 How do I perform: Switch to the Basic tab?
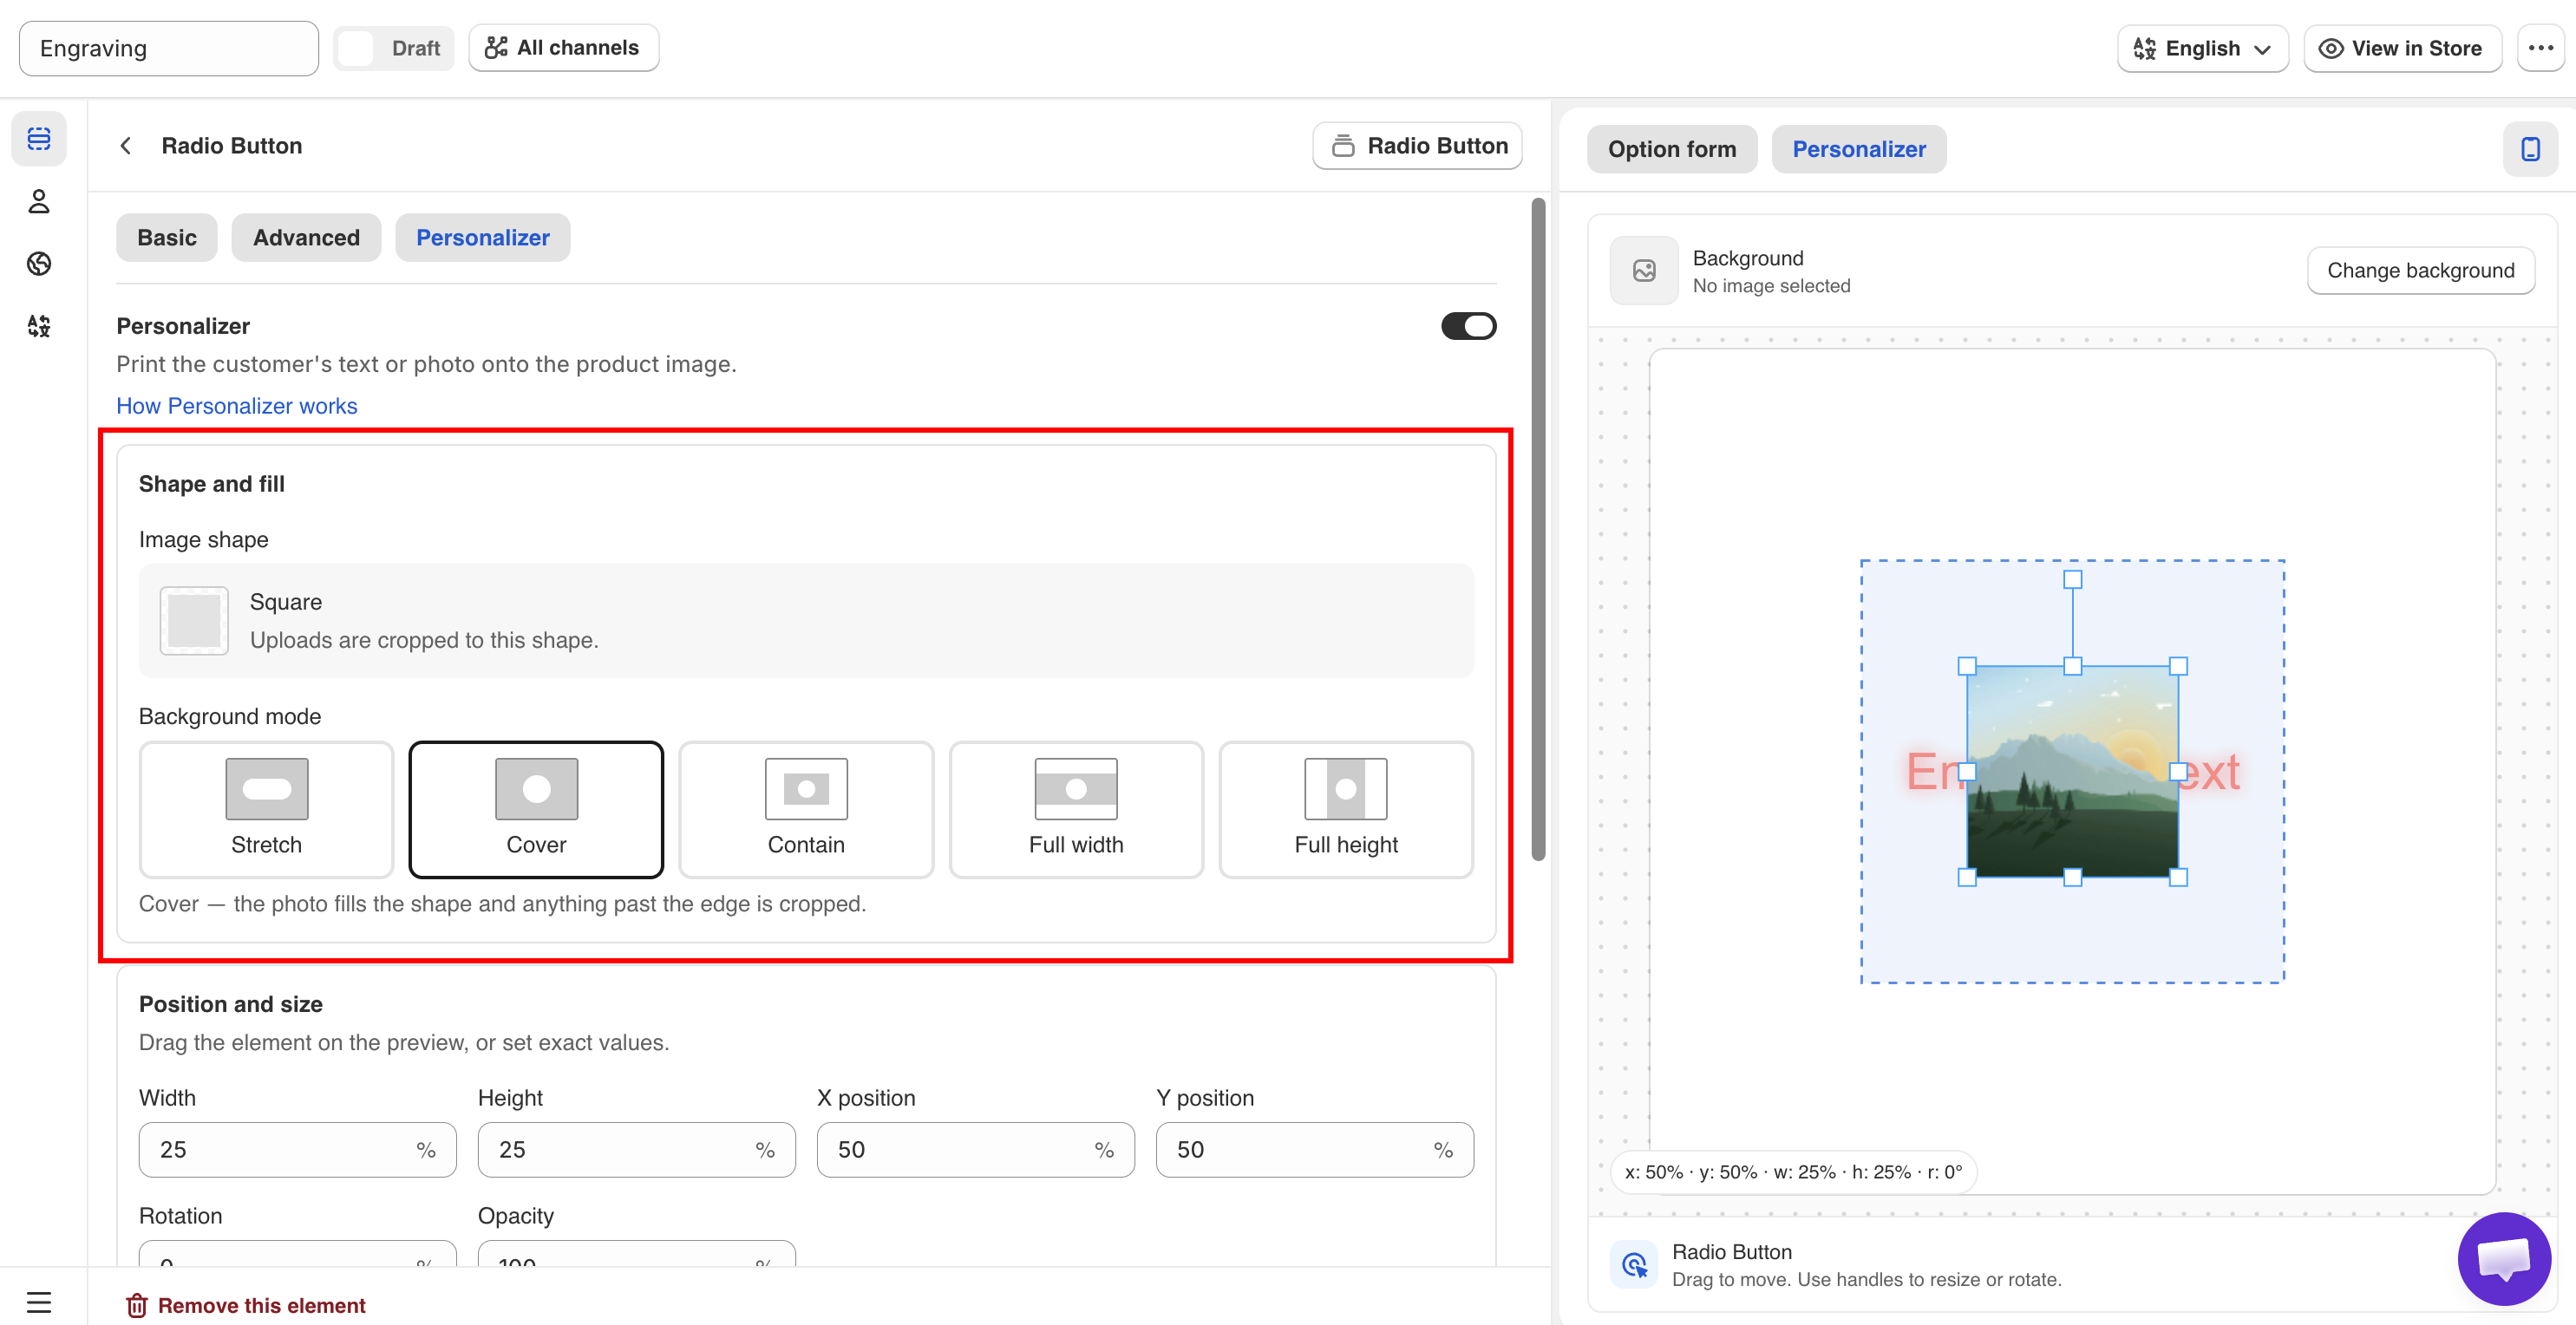pyautogui.click(x=167, y=238)
